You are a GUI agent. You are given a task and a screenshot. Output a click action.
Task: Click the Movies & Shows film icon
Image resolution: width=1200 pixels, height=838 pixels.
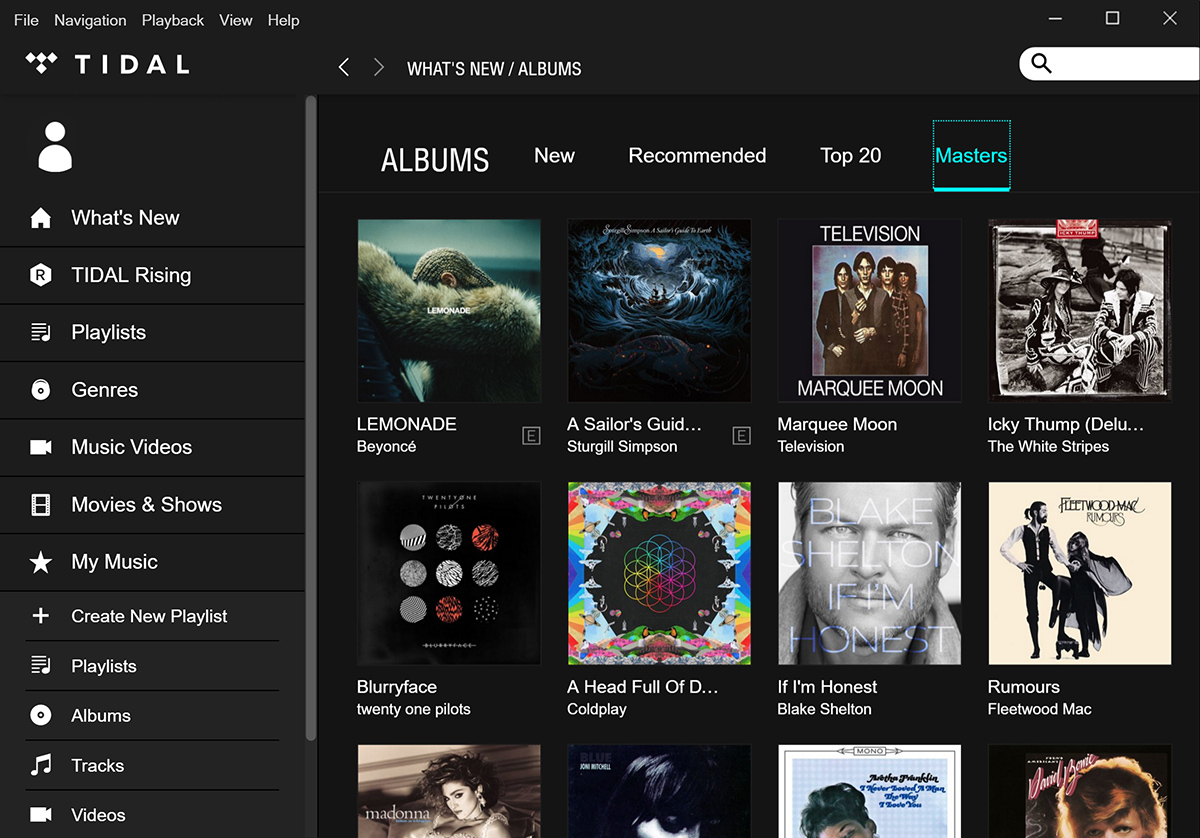[41, 505]
